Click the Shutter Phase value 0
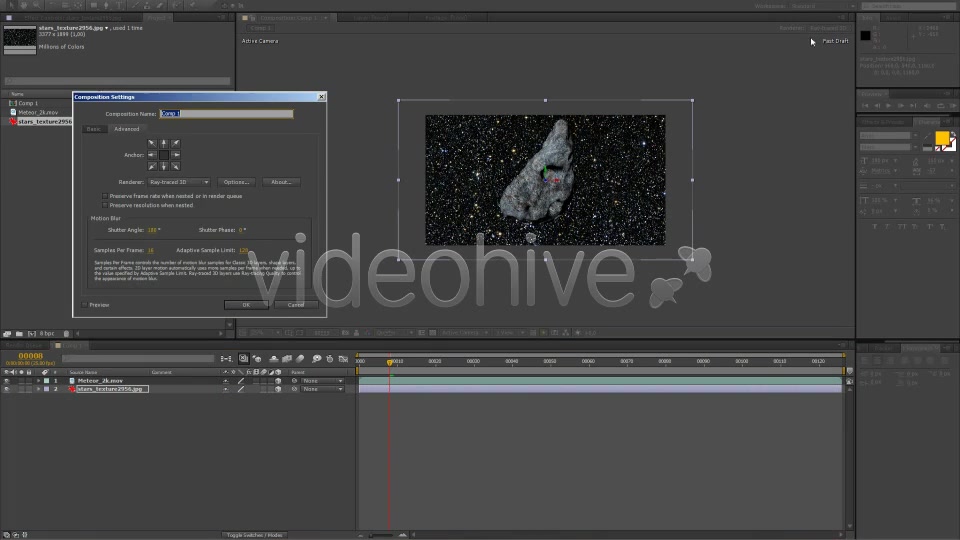Image resolution: width=960 pixels, height=540 pixels. (x=241, y=230)
